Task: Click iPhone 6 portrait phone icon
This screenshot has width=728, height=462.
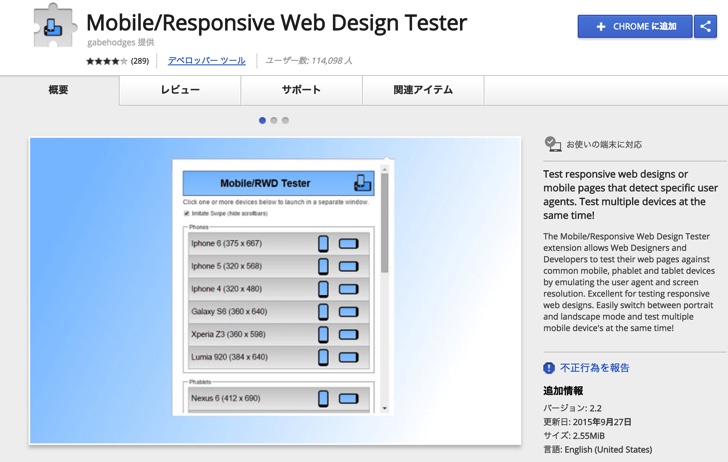Action: (323, 243)
